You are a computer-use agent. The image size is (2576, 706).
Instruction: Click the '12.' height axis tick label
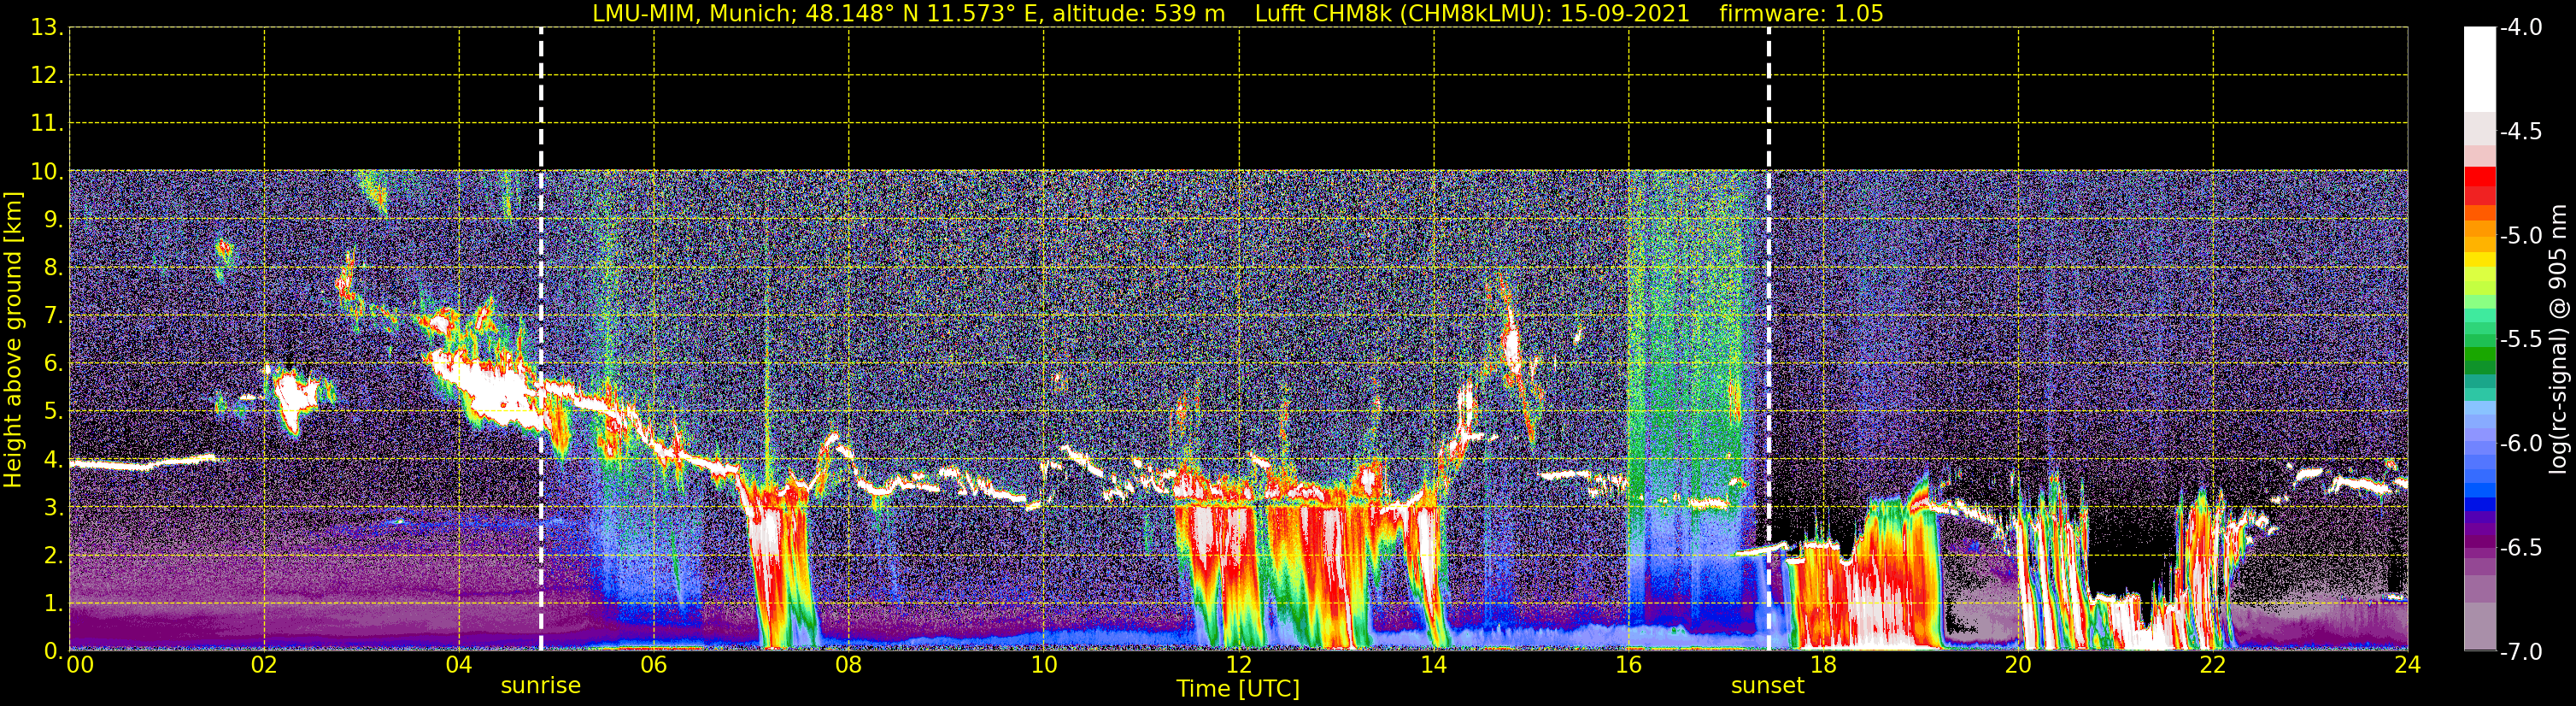pyautogui.click(x=47, y=76)
